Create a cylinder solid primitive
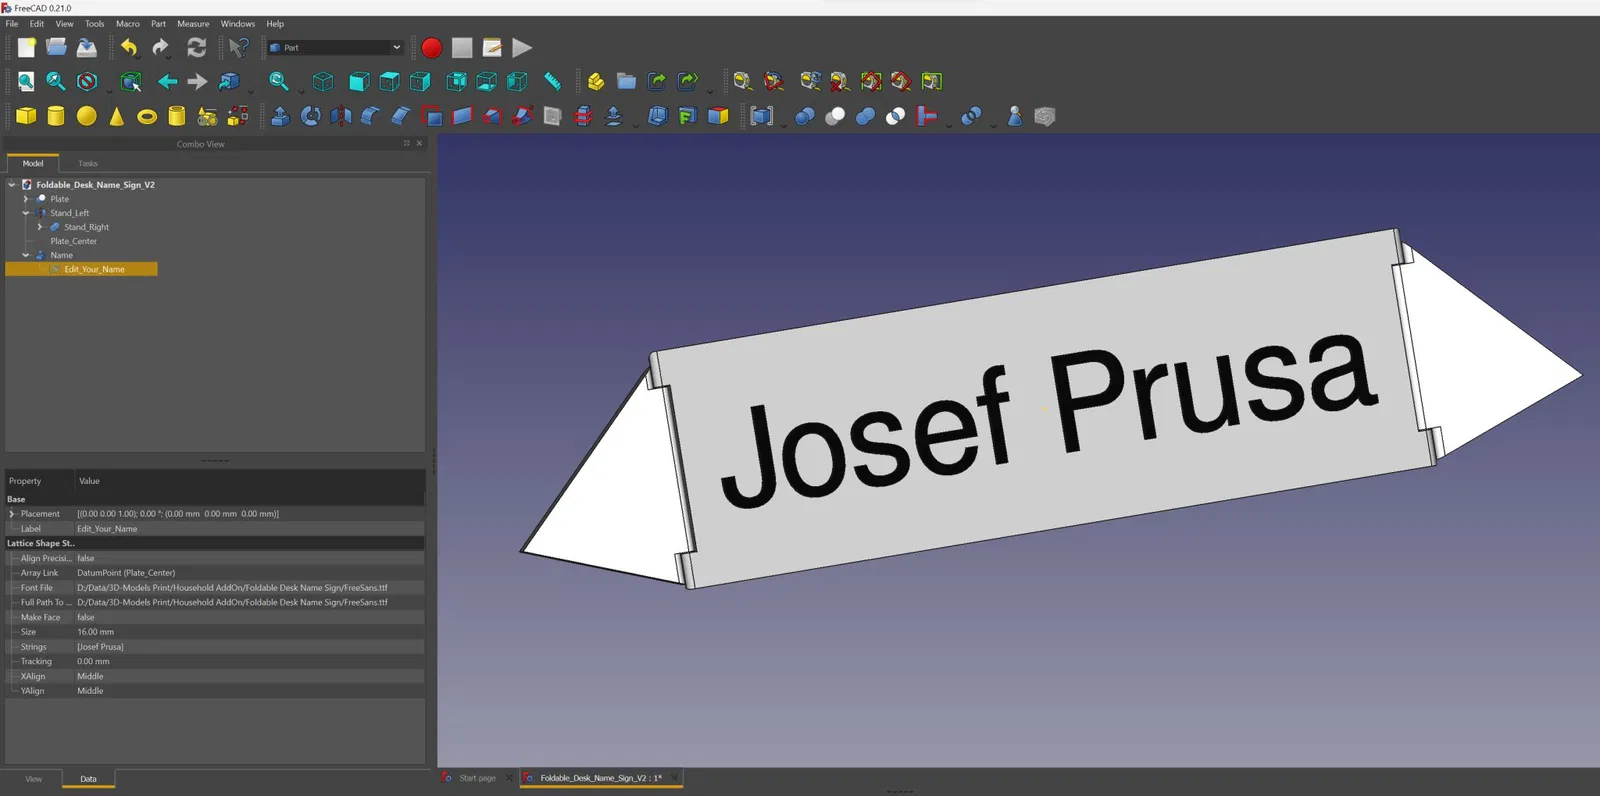 56,116
